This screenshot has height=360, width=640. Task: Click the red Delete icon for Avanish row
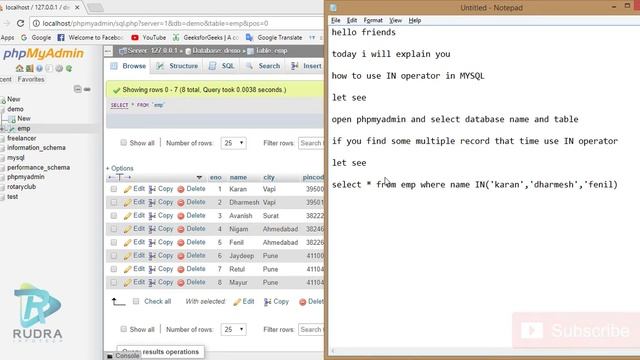coord(181,216)
